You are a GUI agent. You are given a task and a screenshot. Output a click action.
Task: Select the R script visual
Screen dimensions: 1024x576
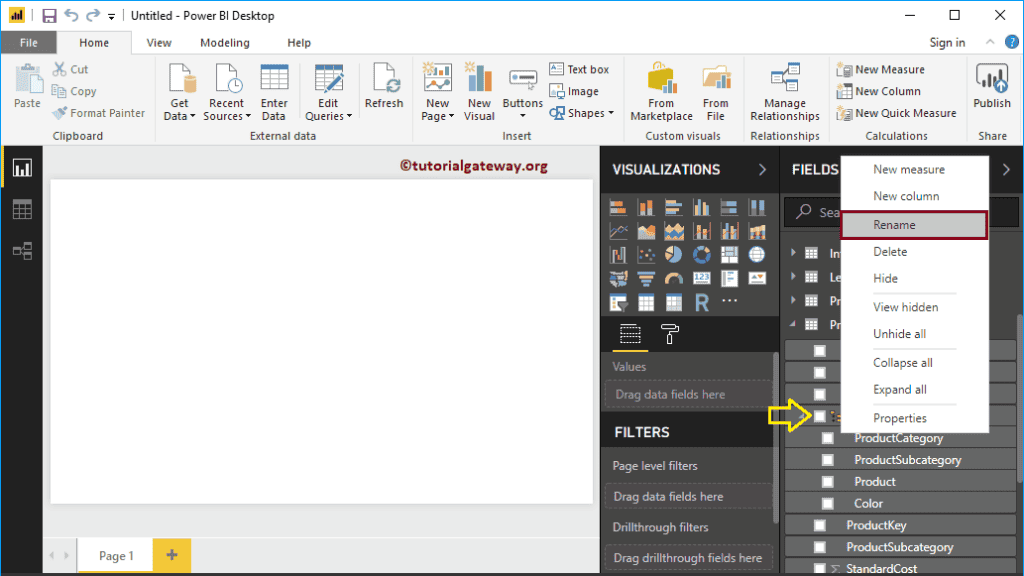click(x=701, y=302)
